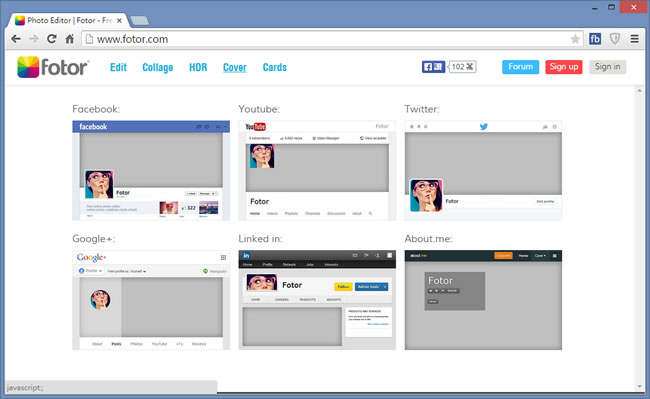This screenshot has height=399, width=650.
Task: Choose the Twitter cover template thumbnail
Action: click(x=483, y=170)
